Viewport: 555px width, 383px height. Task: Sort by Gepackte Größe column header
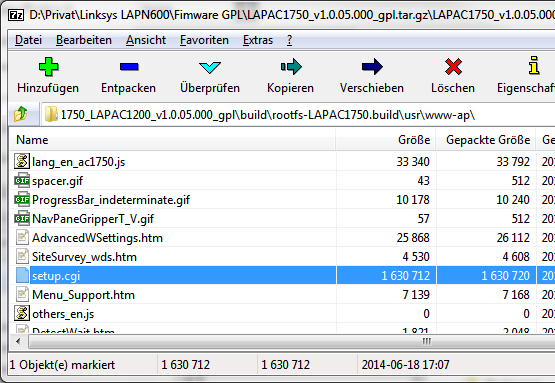pyautogui.click(x=486, y=140)
